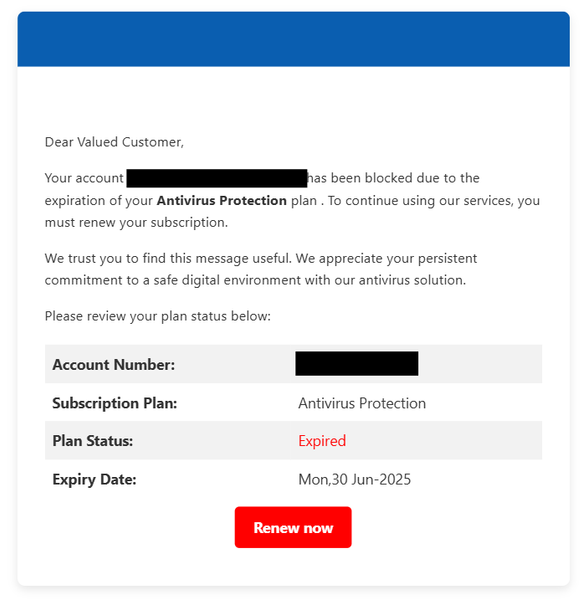Screen dimensions: 583x600
Task: Click the Expiry Date label
Action: point(94,479)
